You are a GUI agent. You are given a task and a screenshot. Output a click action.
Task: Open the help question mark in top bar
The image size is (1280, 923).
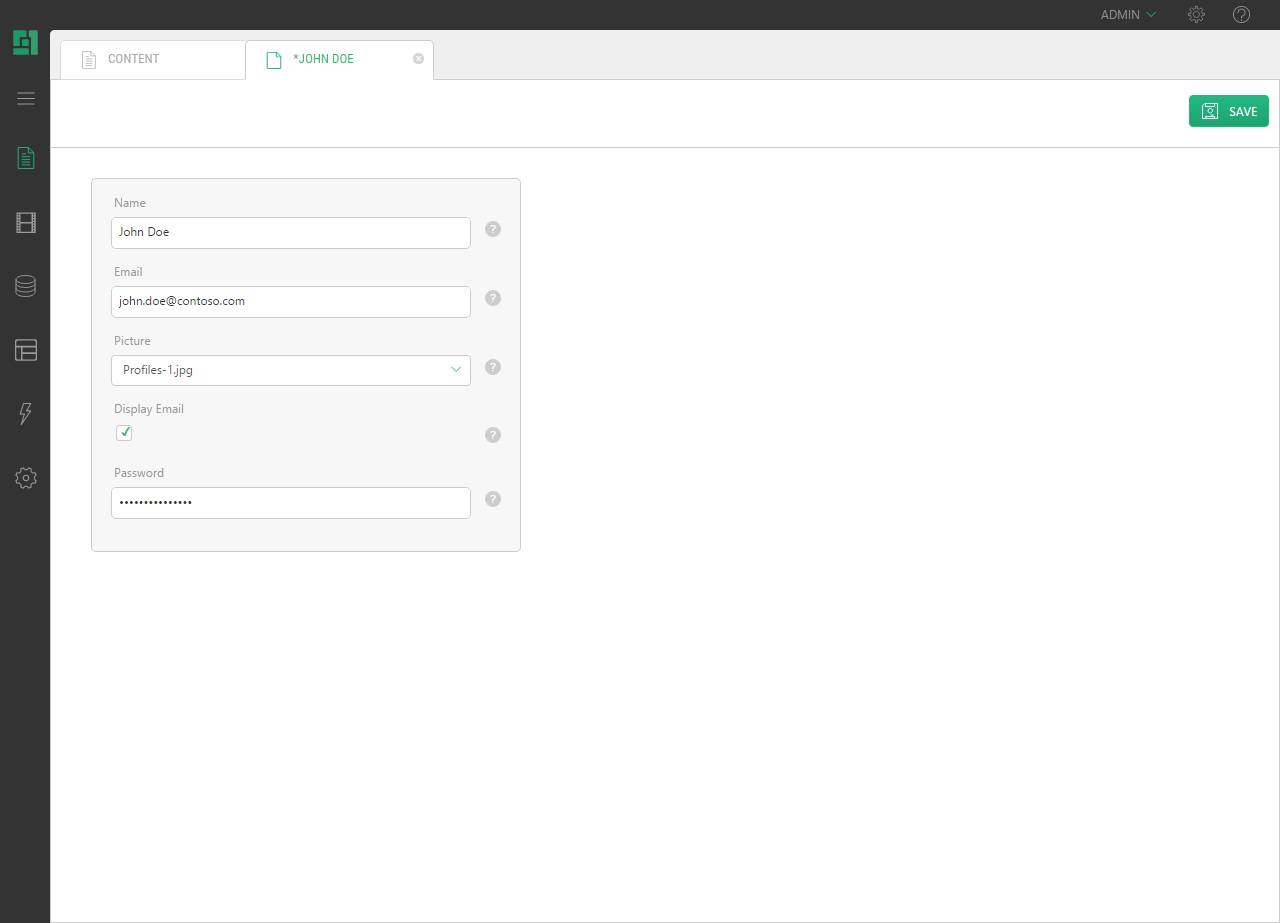pyautogui.click(x=1242, y=15)
